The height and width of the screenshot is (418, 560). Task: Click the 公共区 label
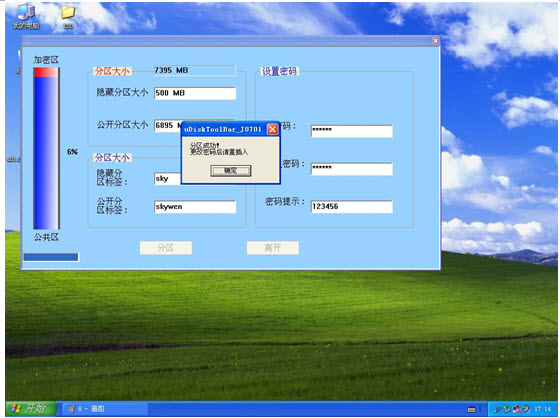pyautogui.click(x=46, y=237)
